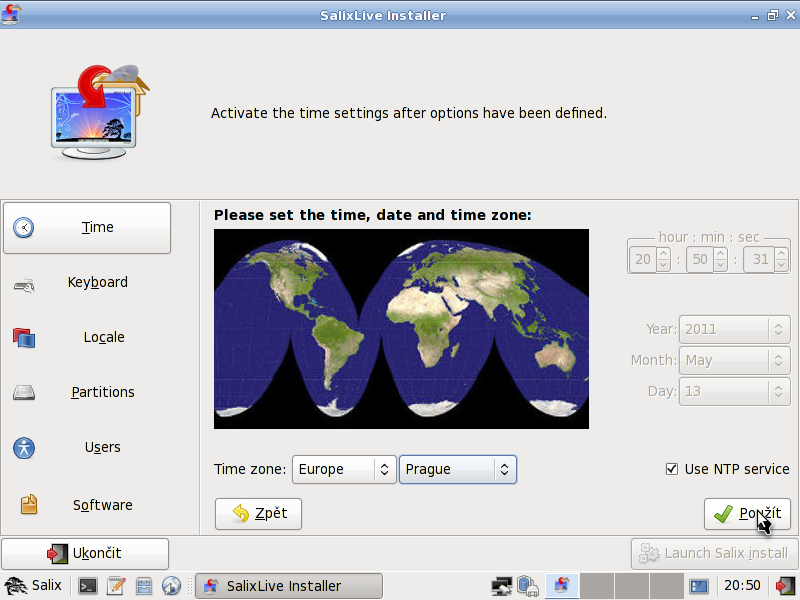
Task: Click the seconds field showing 31
Action: [760, 259]
